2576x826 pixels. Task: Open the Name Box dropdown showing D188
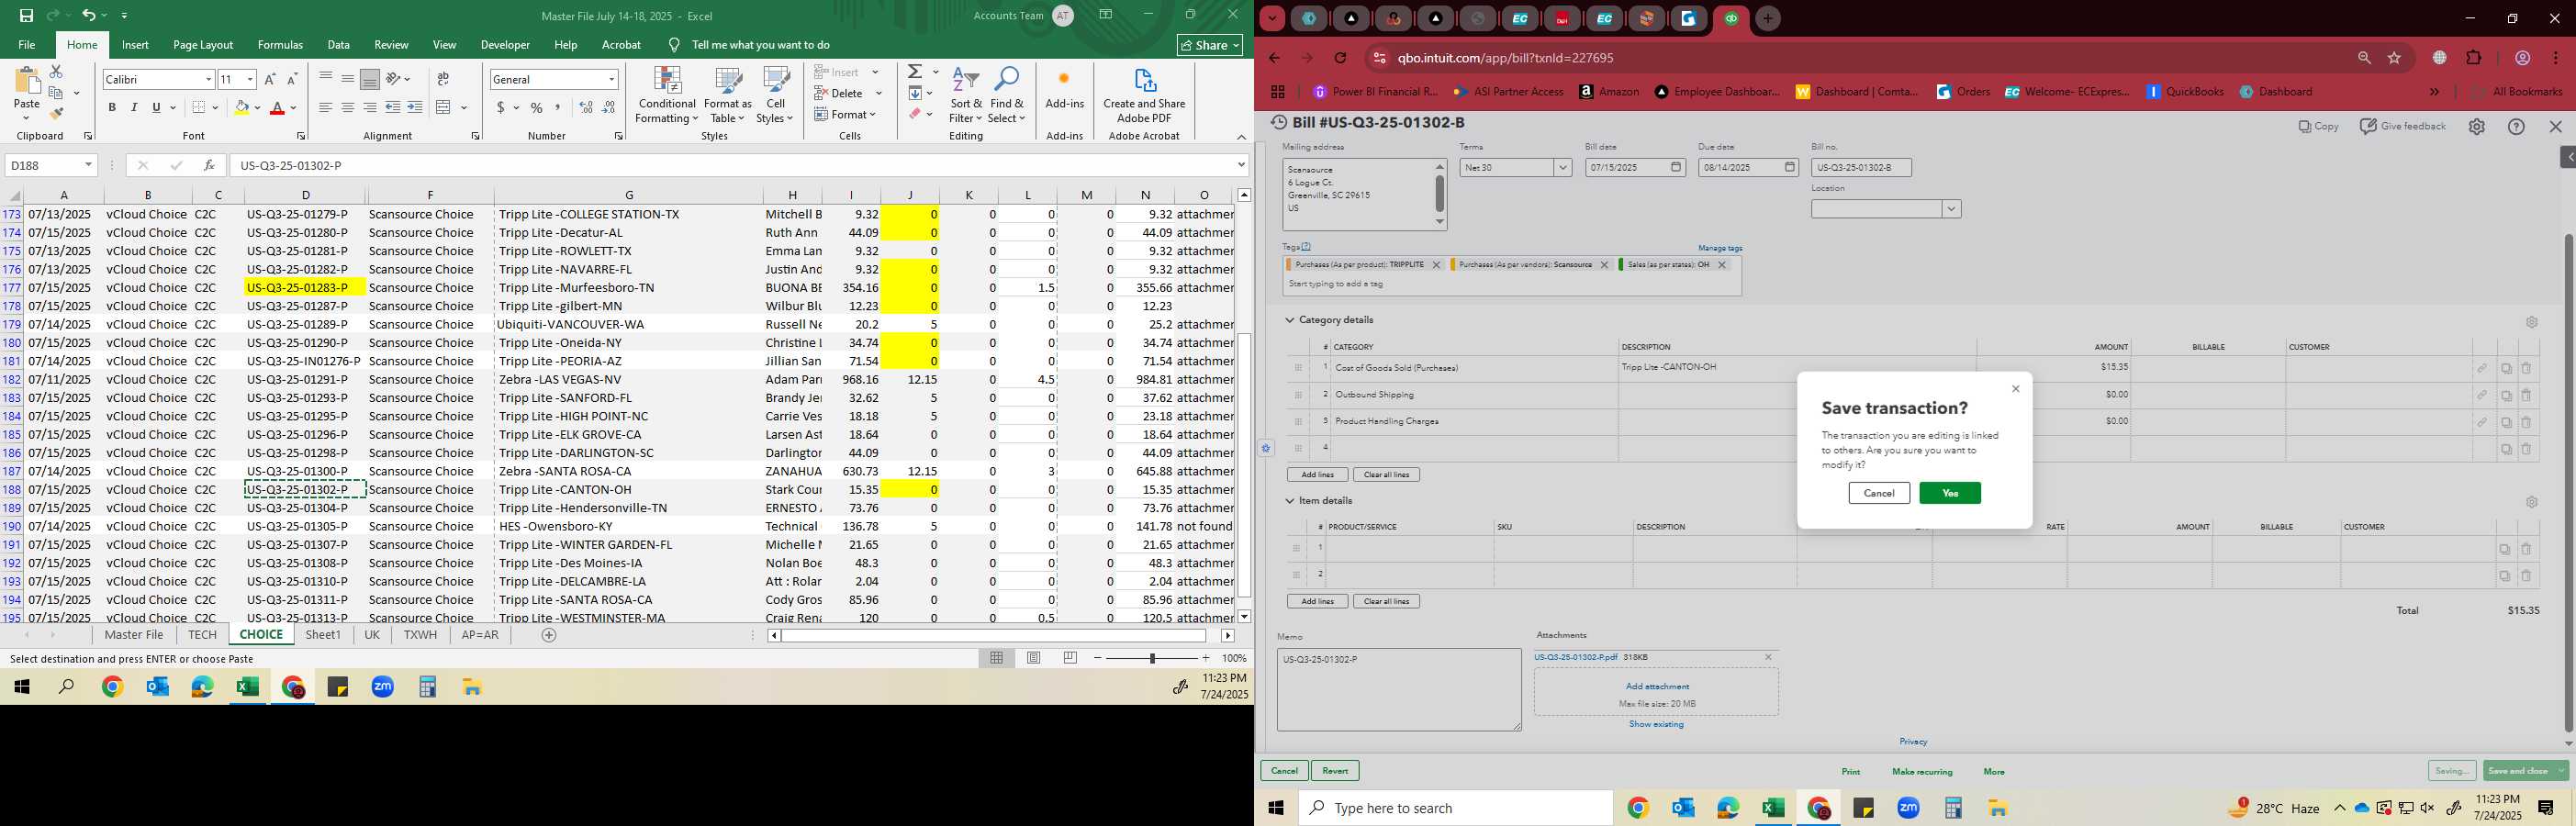tap(88, 165)
